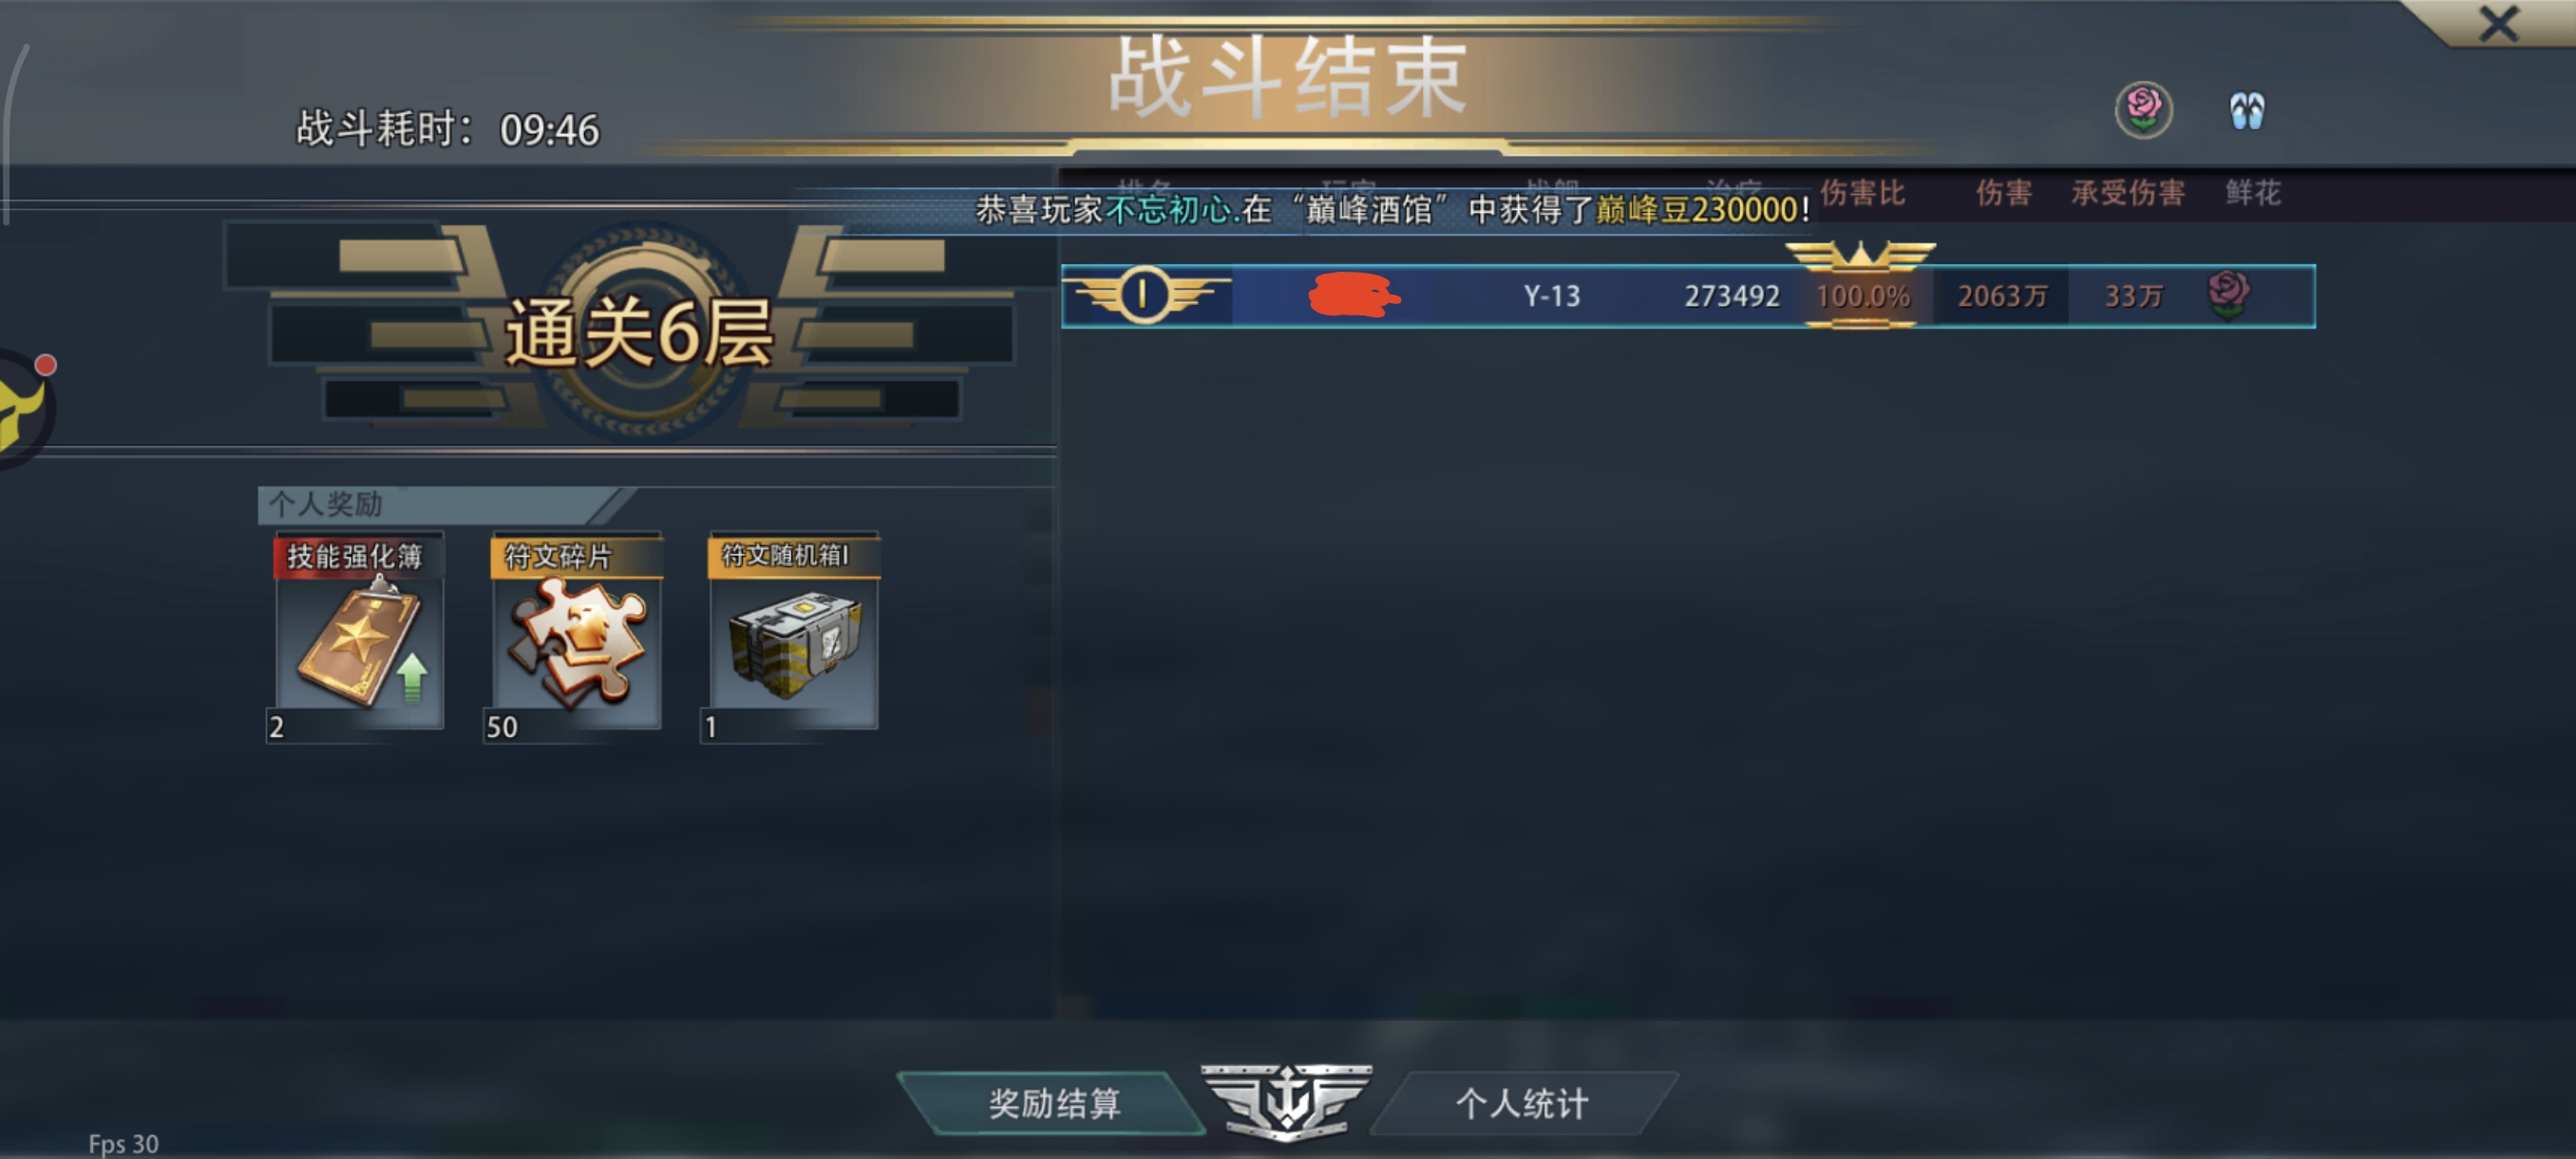The width and height of the screenshot is (2576, 1159).
Task: Switch to the 个人统计 tab
Action: coord(1522,1103)
